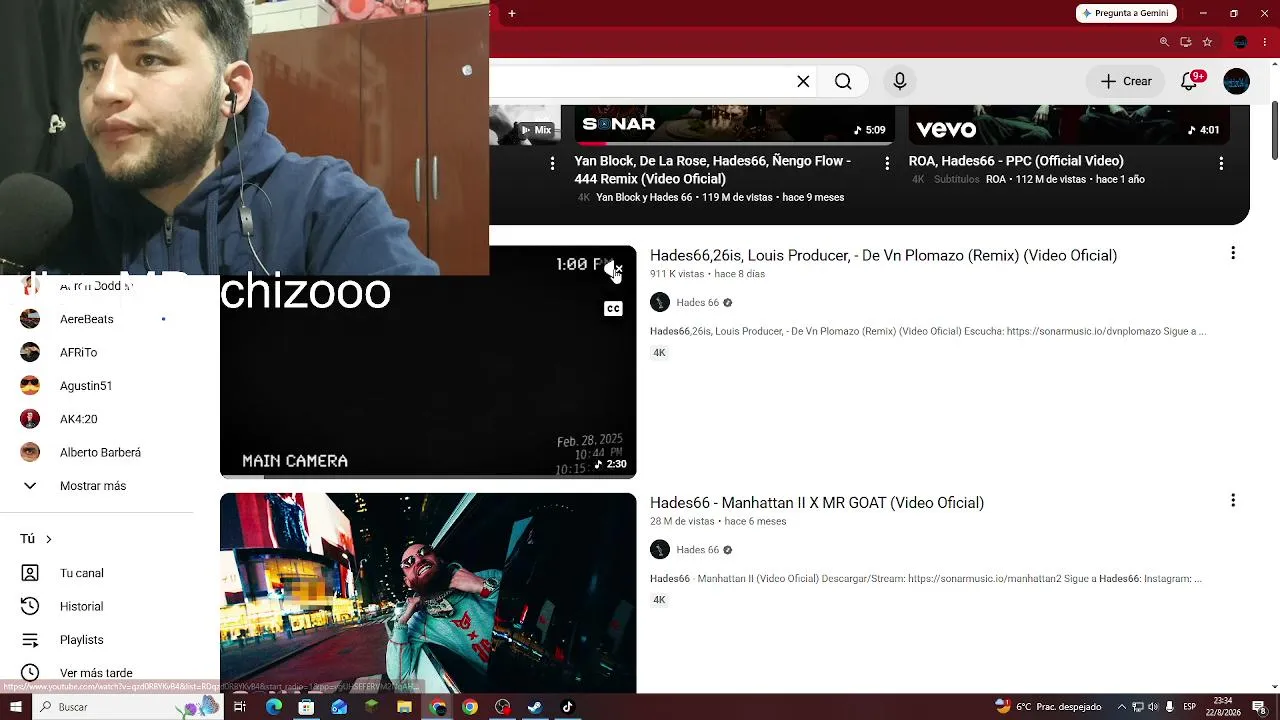Bookmark this page with the star icon

[x=1207, y=42]
